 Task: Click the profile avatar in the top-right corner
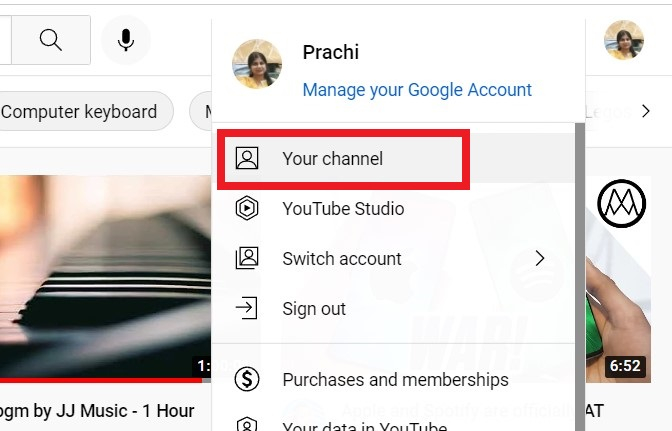pyautogui.click(x=623, y=40)
